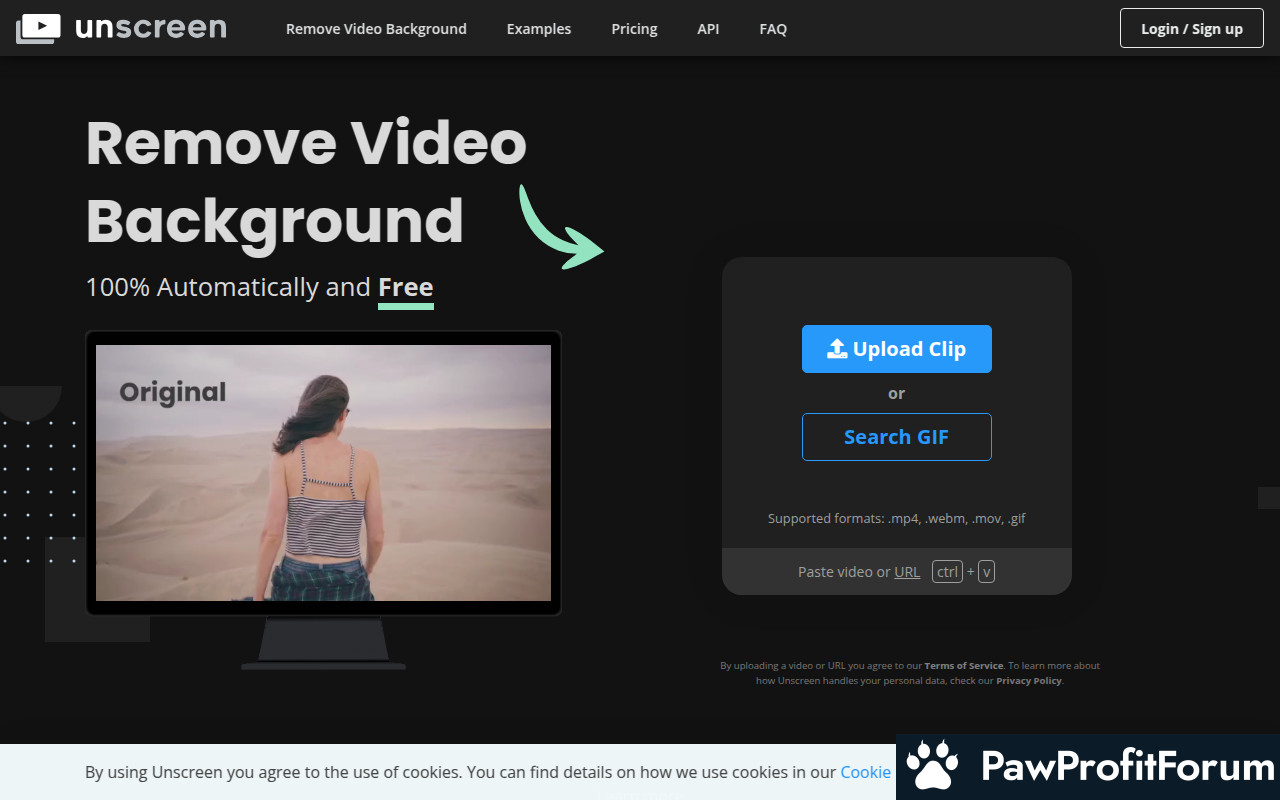
Task: Click the ctrl key hint
Action: click(x=947, y=572)
